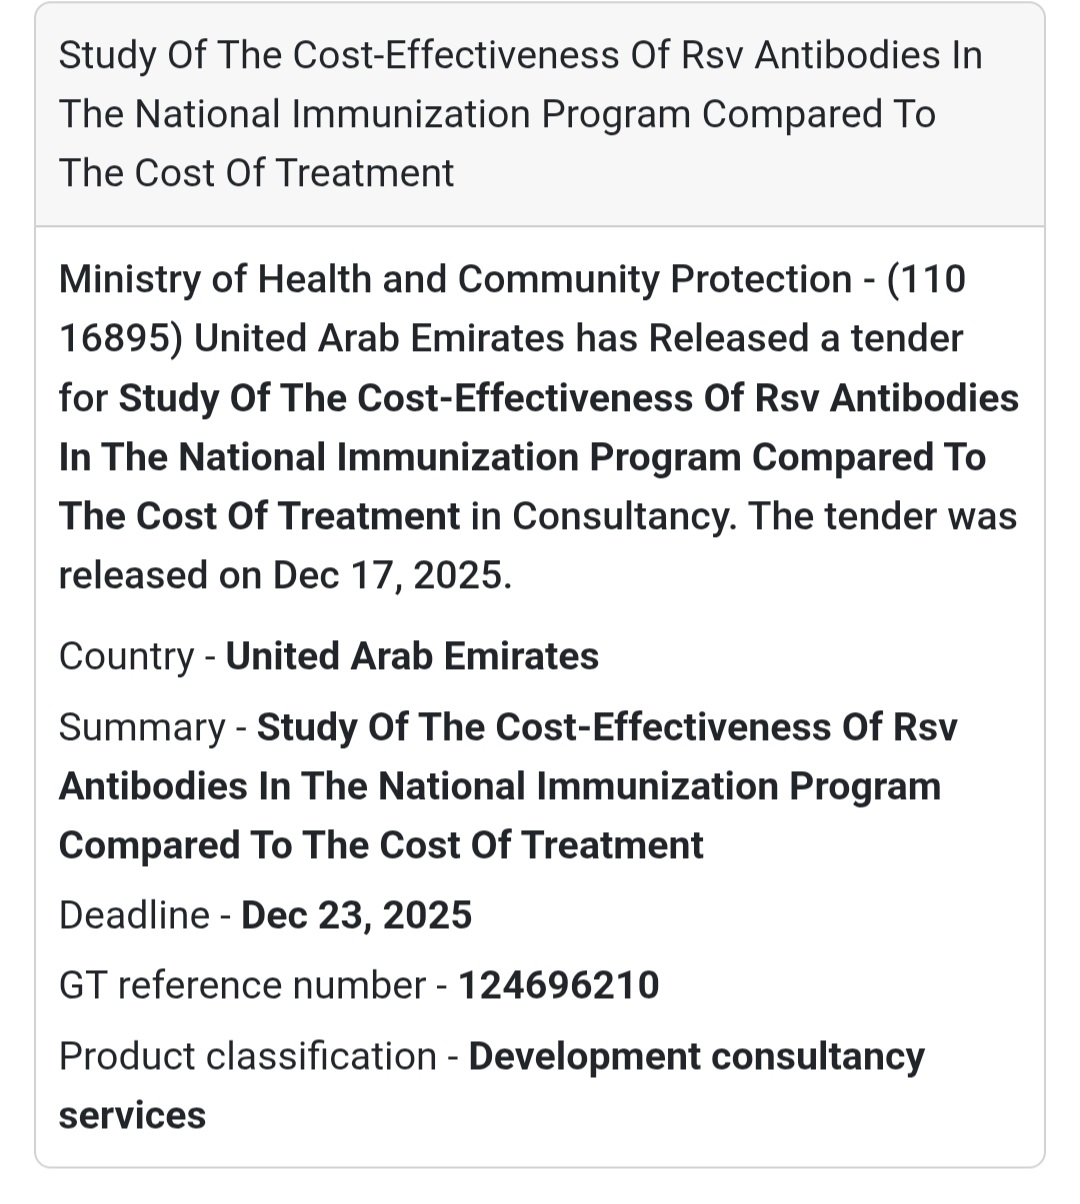Screen dimensions: 1080x1204
Task: Select the reference number "124696210"
Action: coord(558,986)
